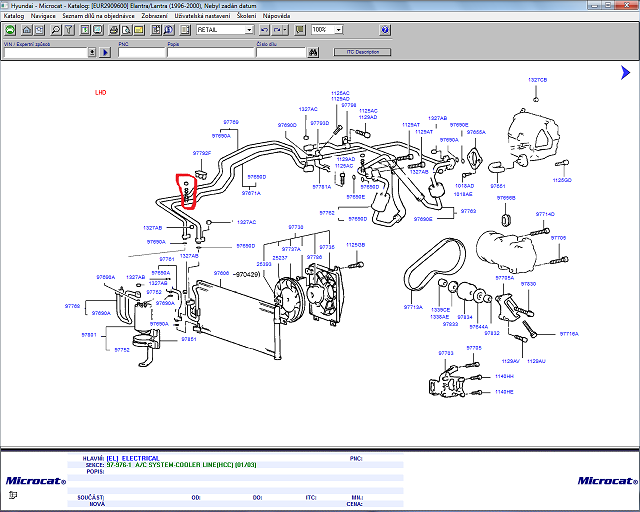The width and height of the screenshot is (640, 512).
Task: Click the blue Help question-mark icon
Action: coord(385,30)
